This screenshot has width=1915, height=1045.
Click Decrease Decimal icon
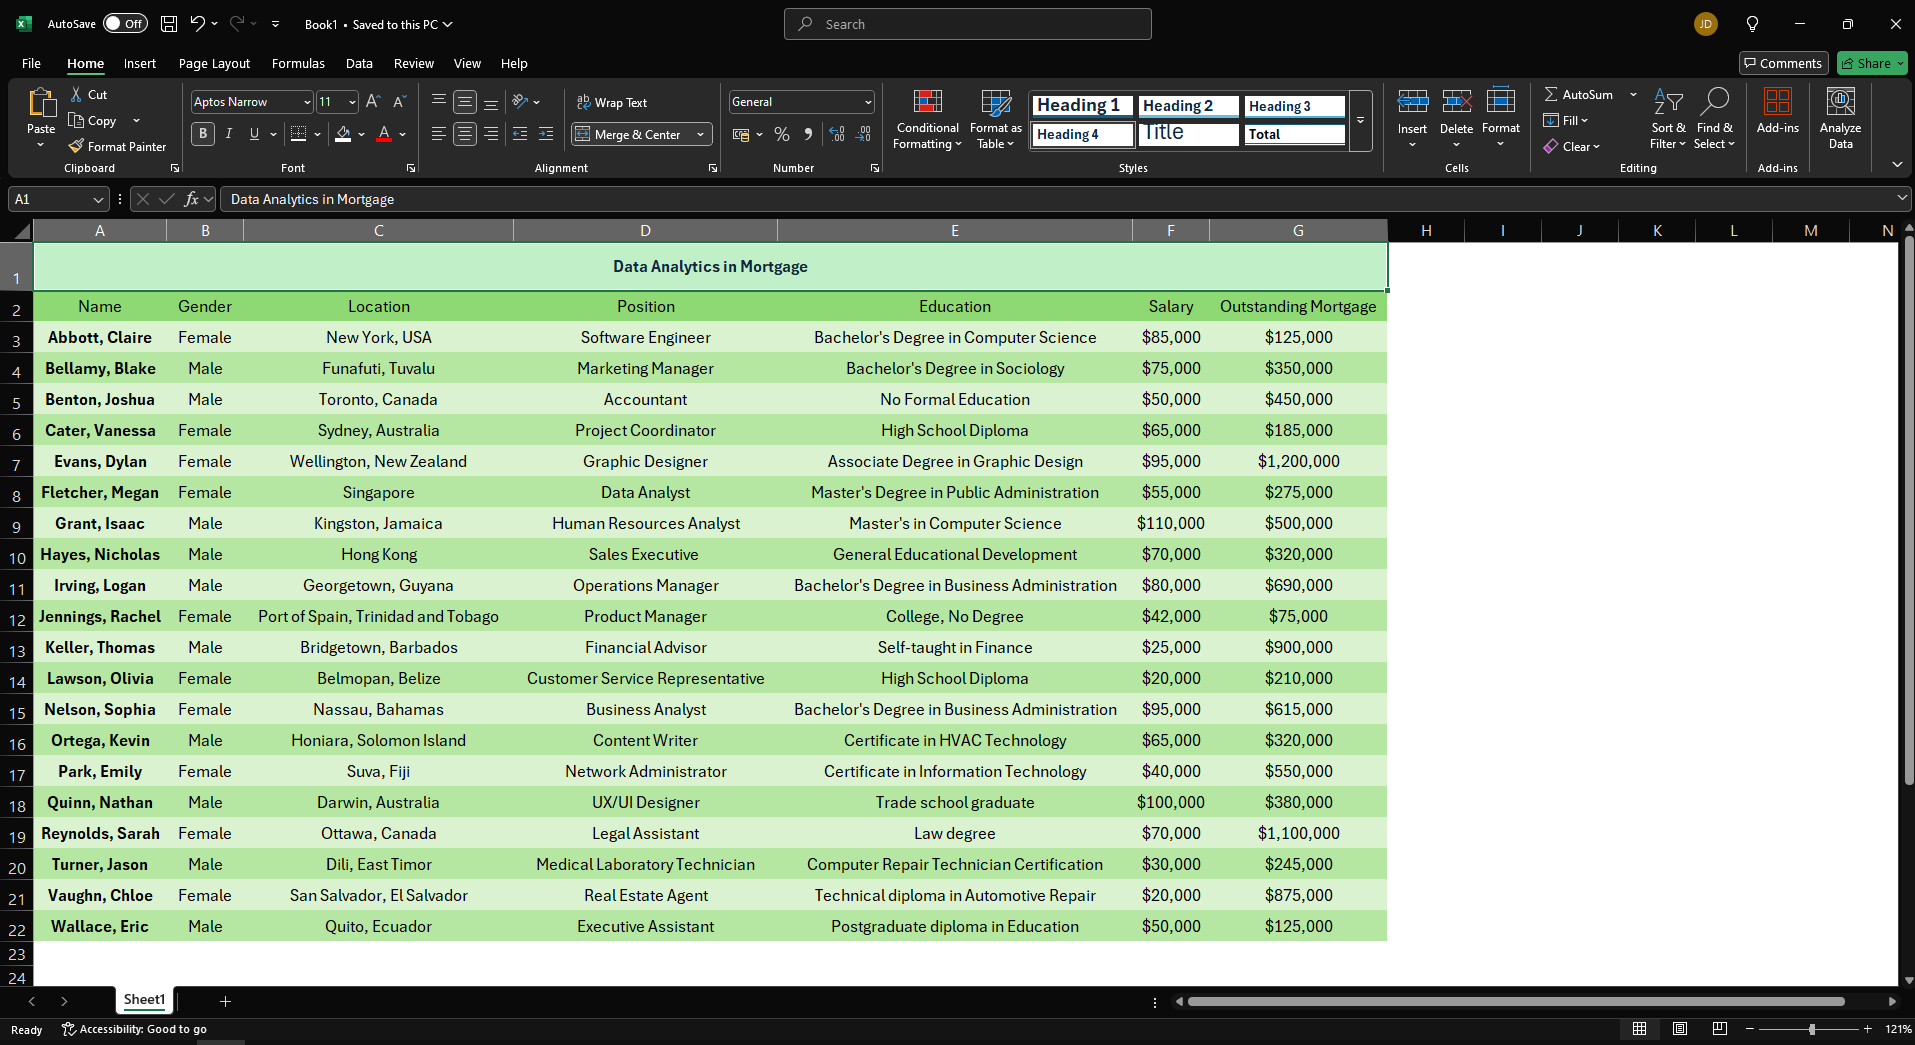863,134
